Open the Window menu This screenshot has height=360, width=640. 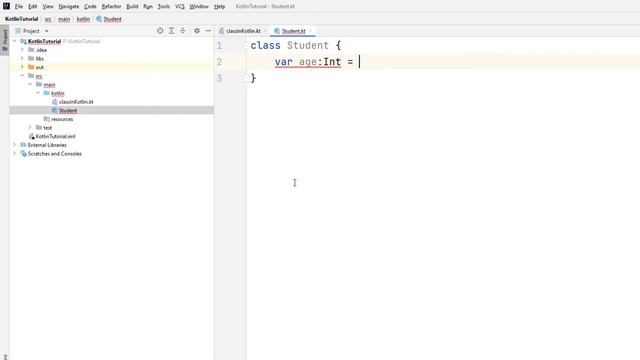click(x=199, y=7)
